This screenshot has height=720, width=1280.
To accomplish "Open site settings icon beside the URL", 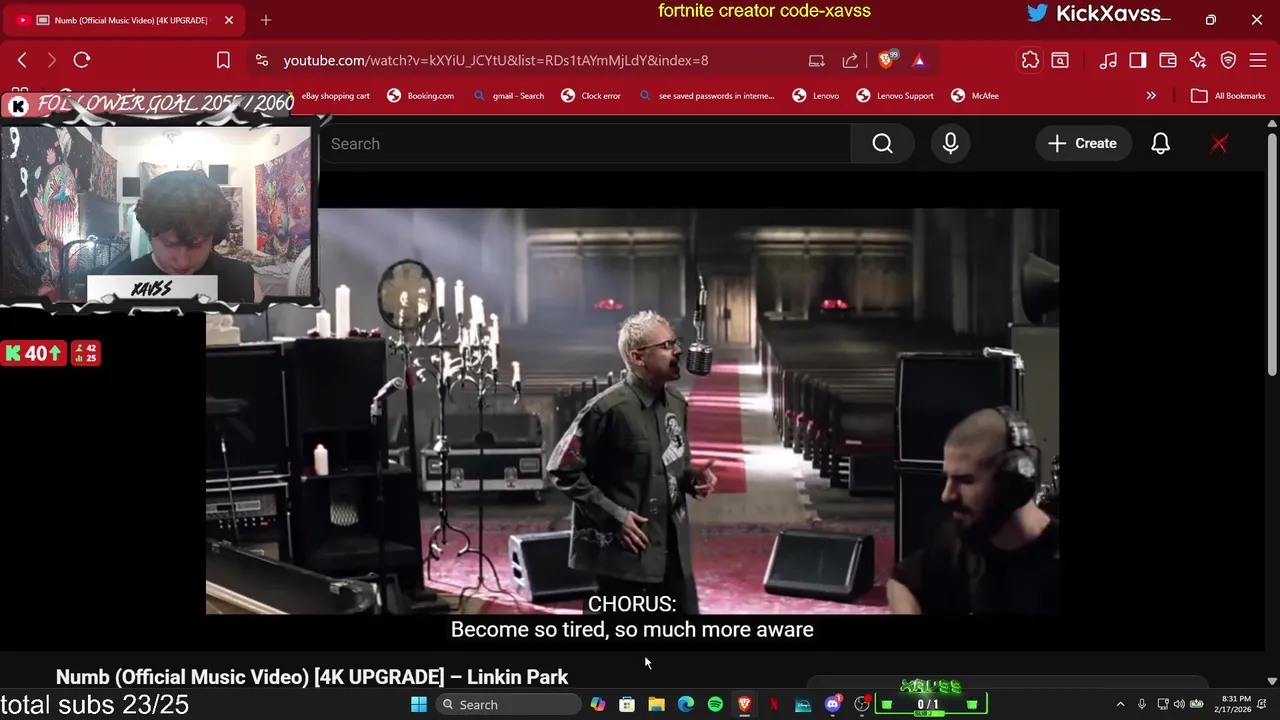I will 262,60.
